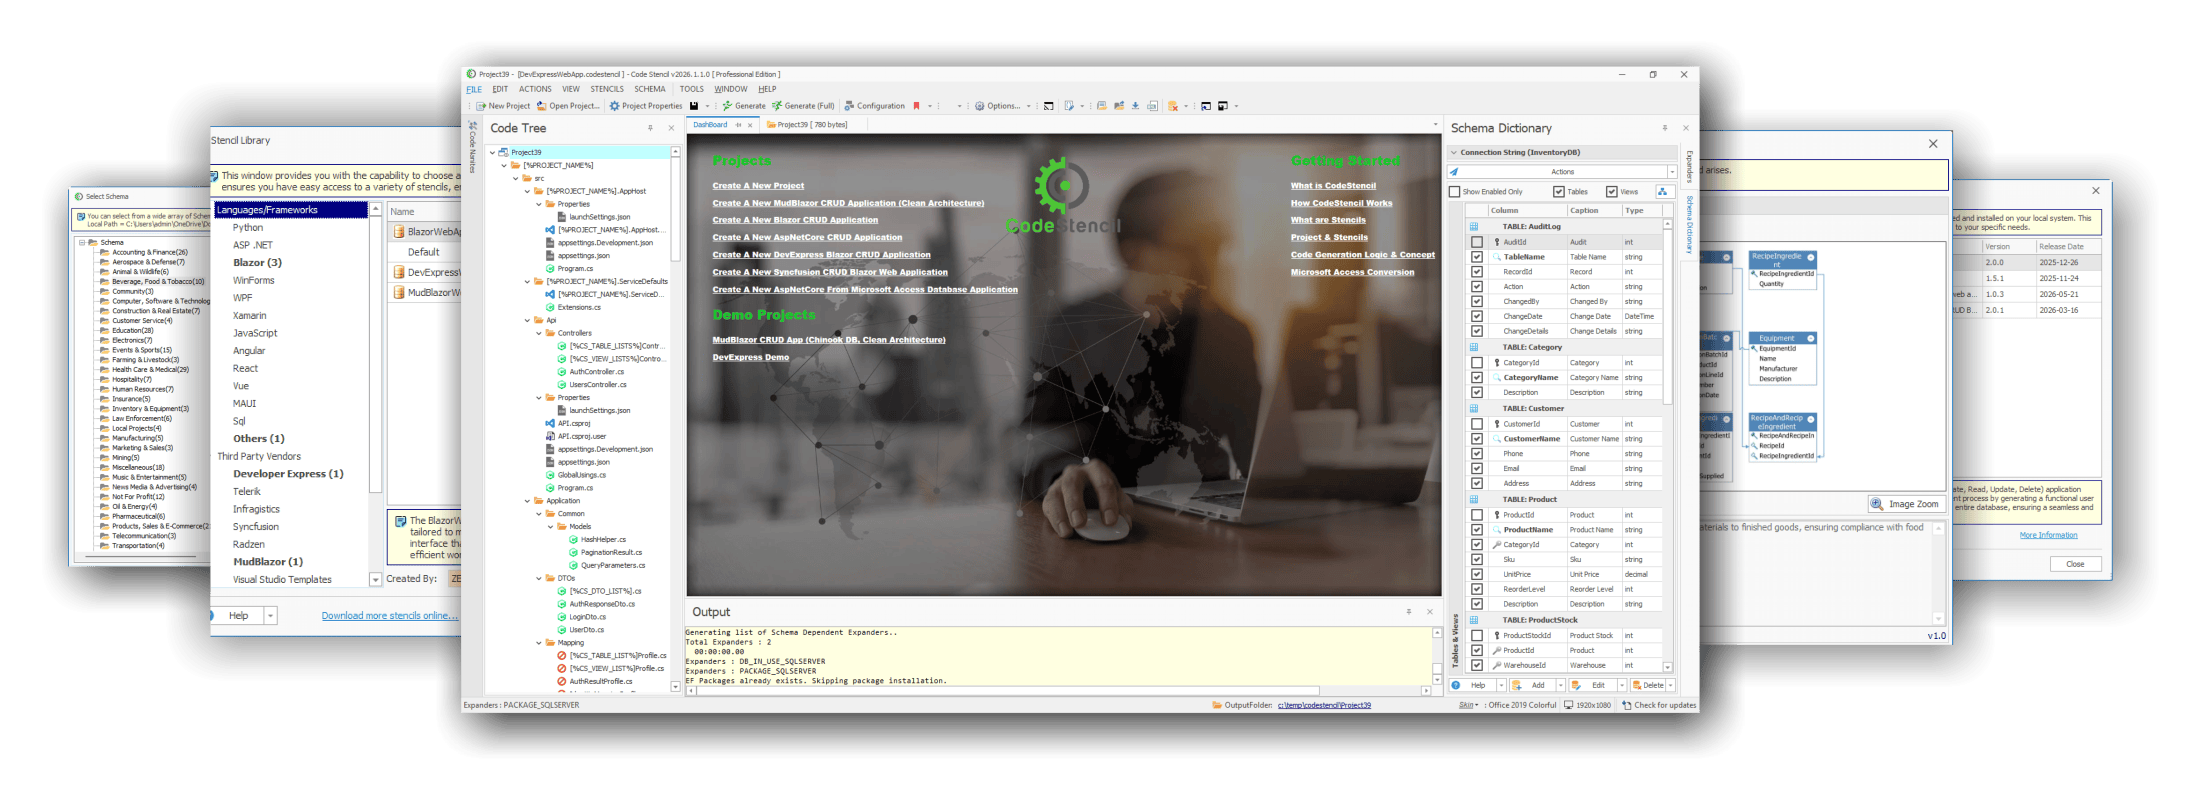This screenshot has width=2203, height=800.
Task: Run Generate from the toolbar
Action: pos(744,106)
